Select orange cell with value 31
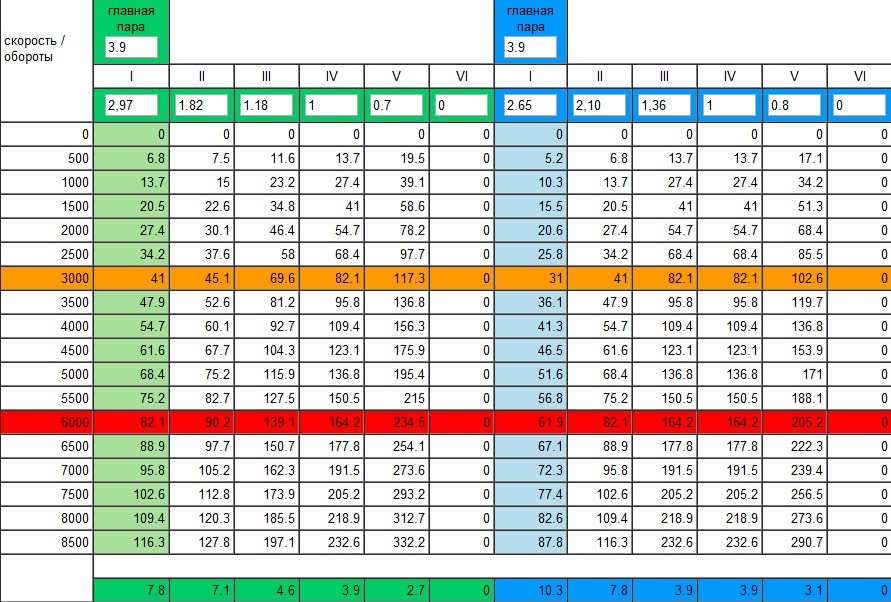Viewport: 891px width, 602px height. [x=530, y=279]
